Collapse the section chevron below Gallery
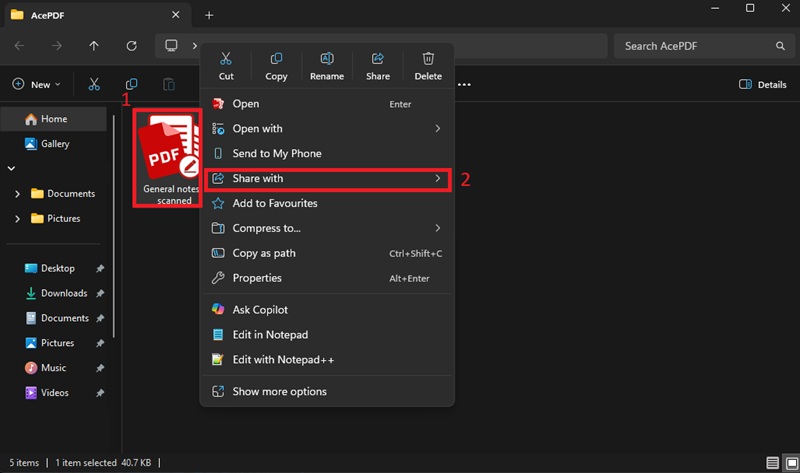 [x=11, y=168]
